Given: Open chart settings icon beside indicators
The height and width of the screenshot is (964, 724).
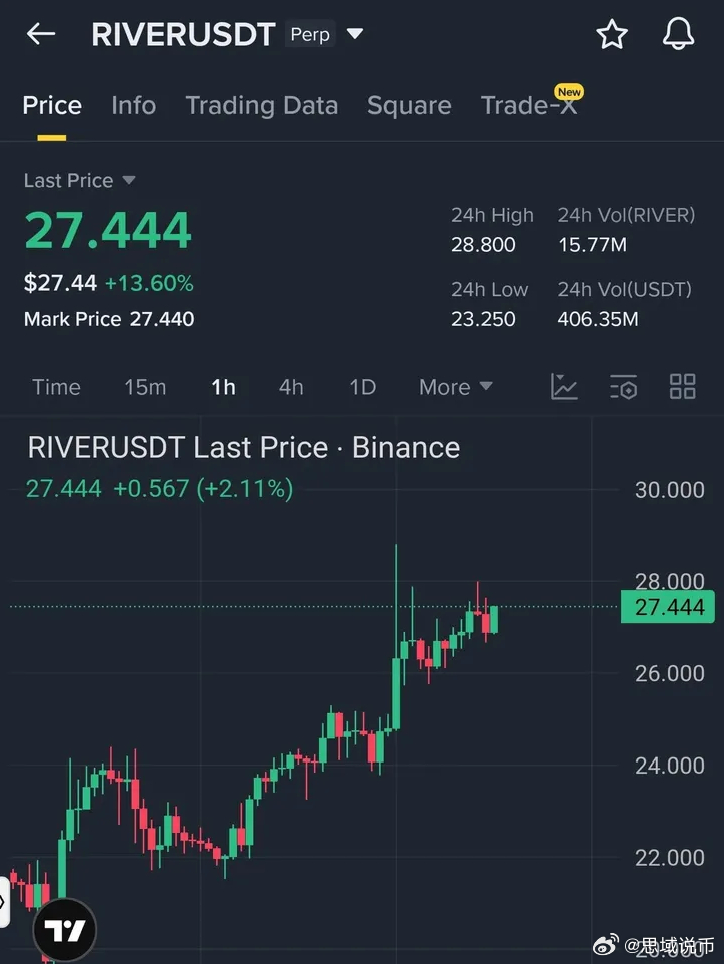Looking at the screenshot, I should pyautogui.click(x=623, y=387).
